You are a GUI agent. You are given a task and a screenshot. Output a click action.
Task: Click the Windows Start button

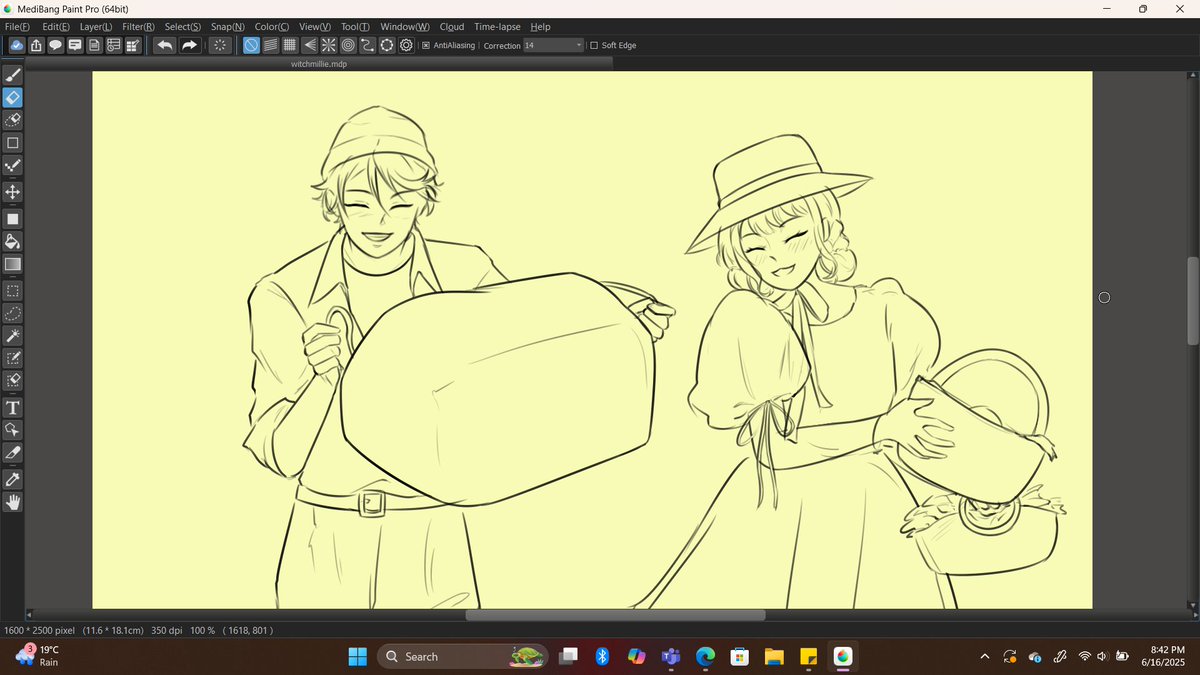tap(356, 657)
